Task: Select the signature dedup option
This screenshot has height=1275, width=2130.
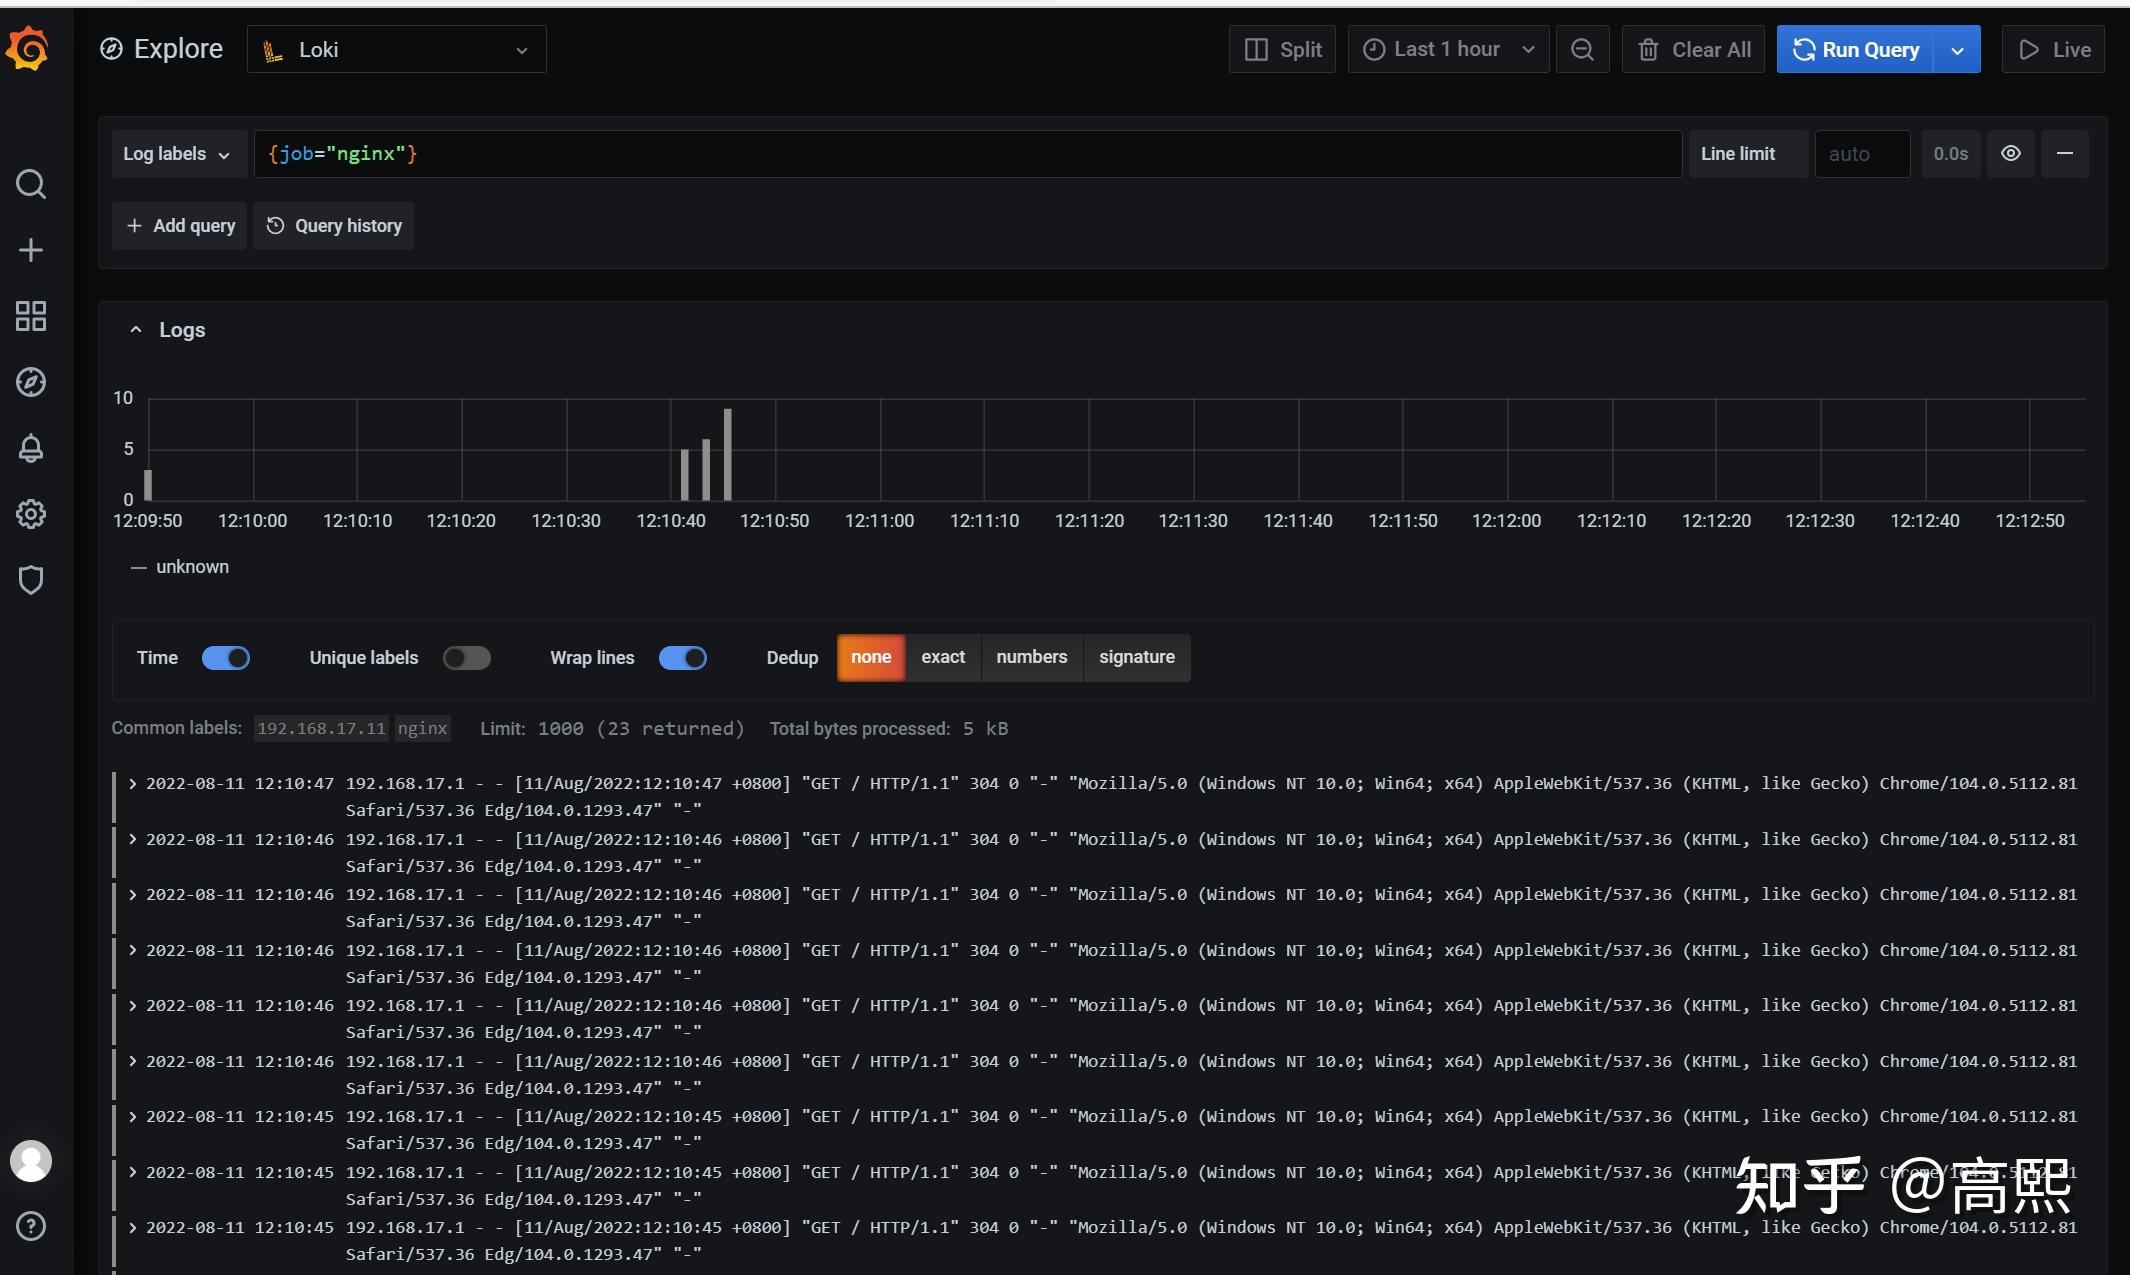Action: pyautogui.click(x=1136, y=658)
